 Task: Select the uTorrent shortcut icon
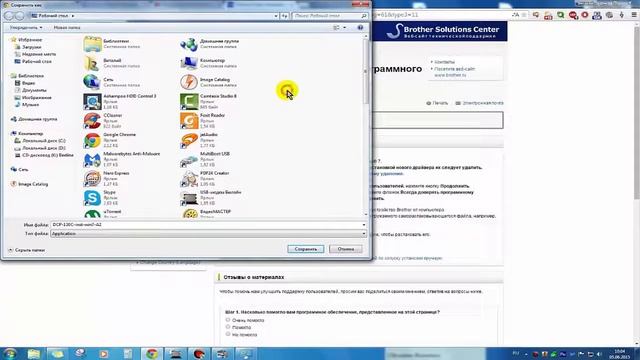tap(92, 213)
